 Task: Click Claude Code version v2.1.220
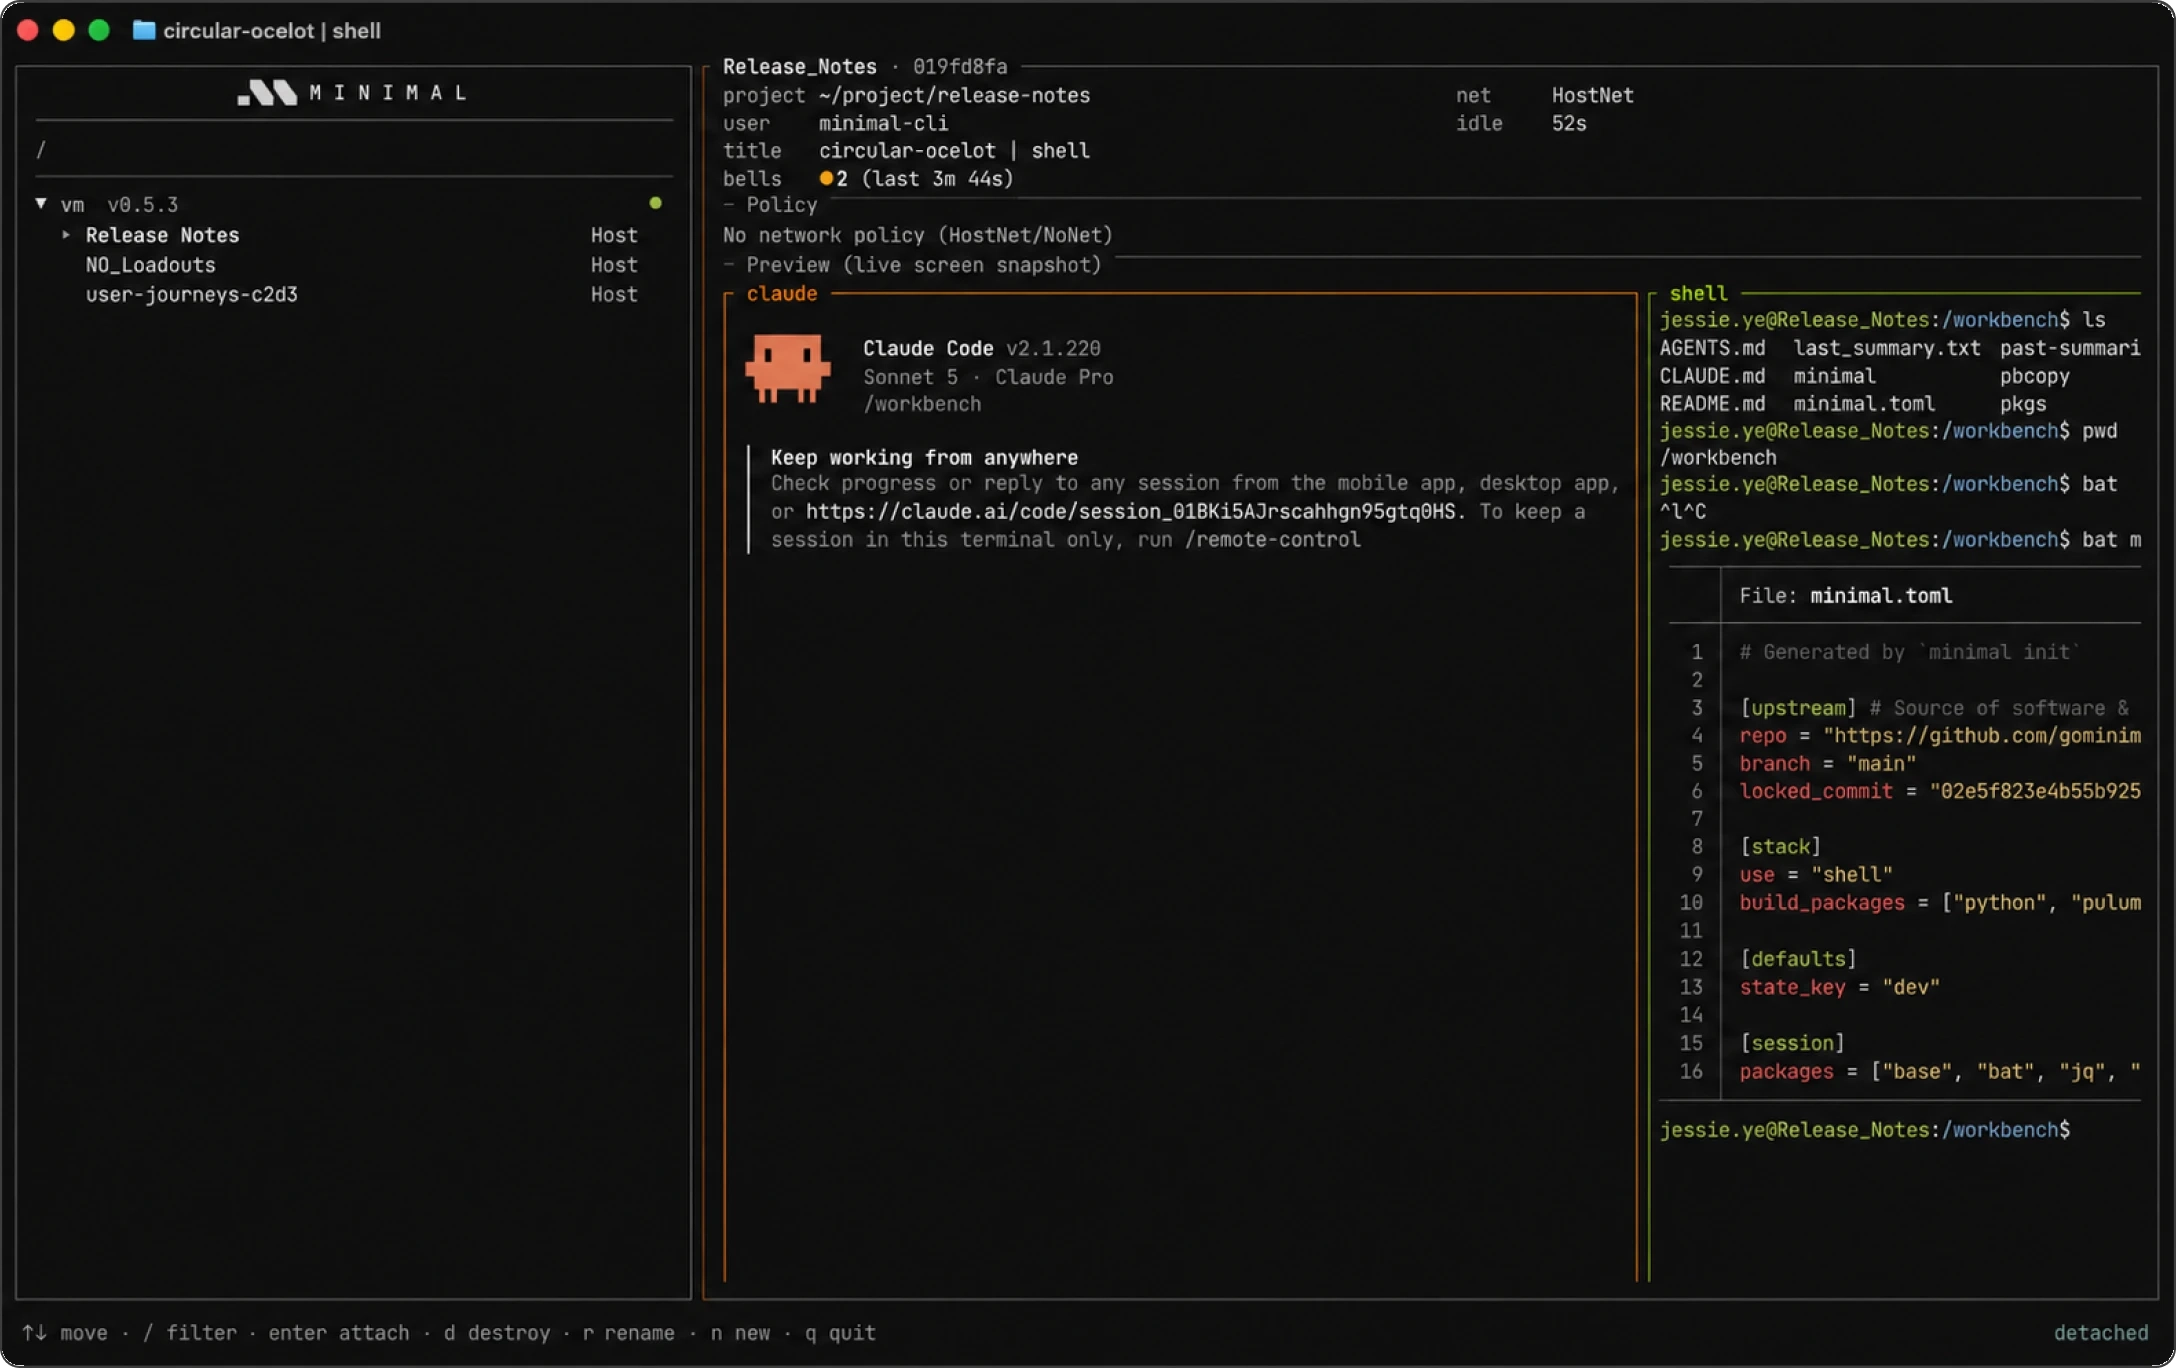tap(1053, 349)
